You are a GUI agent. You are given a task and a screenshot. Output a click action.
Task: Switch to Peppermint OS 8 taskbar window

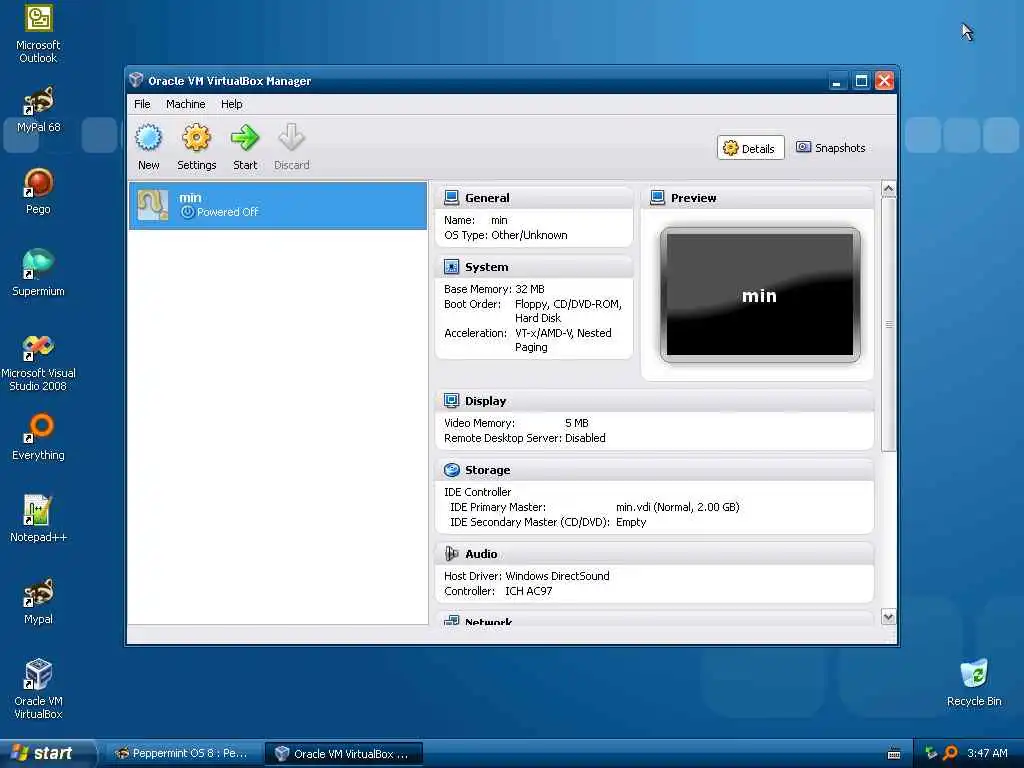click(183, 754)
